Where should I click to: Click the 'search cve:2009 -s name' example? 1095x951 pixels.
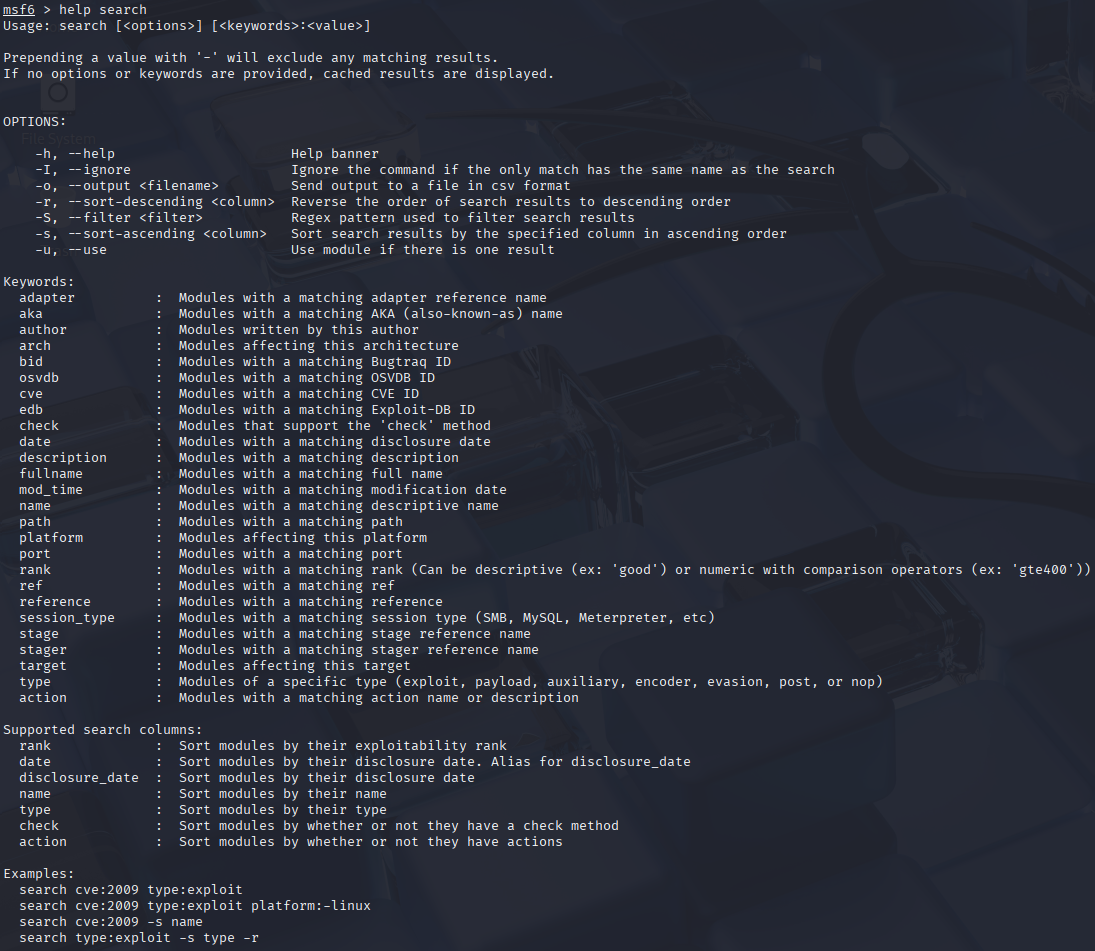point(111,922)
